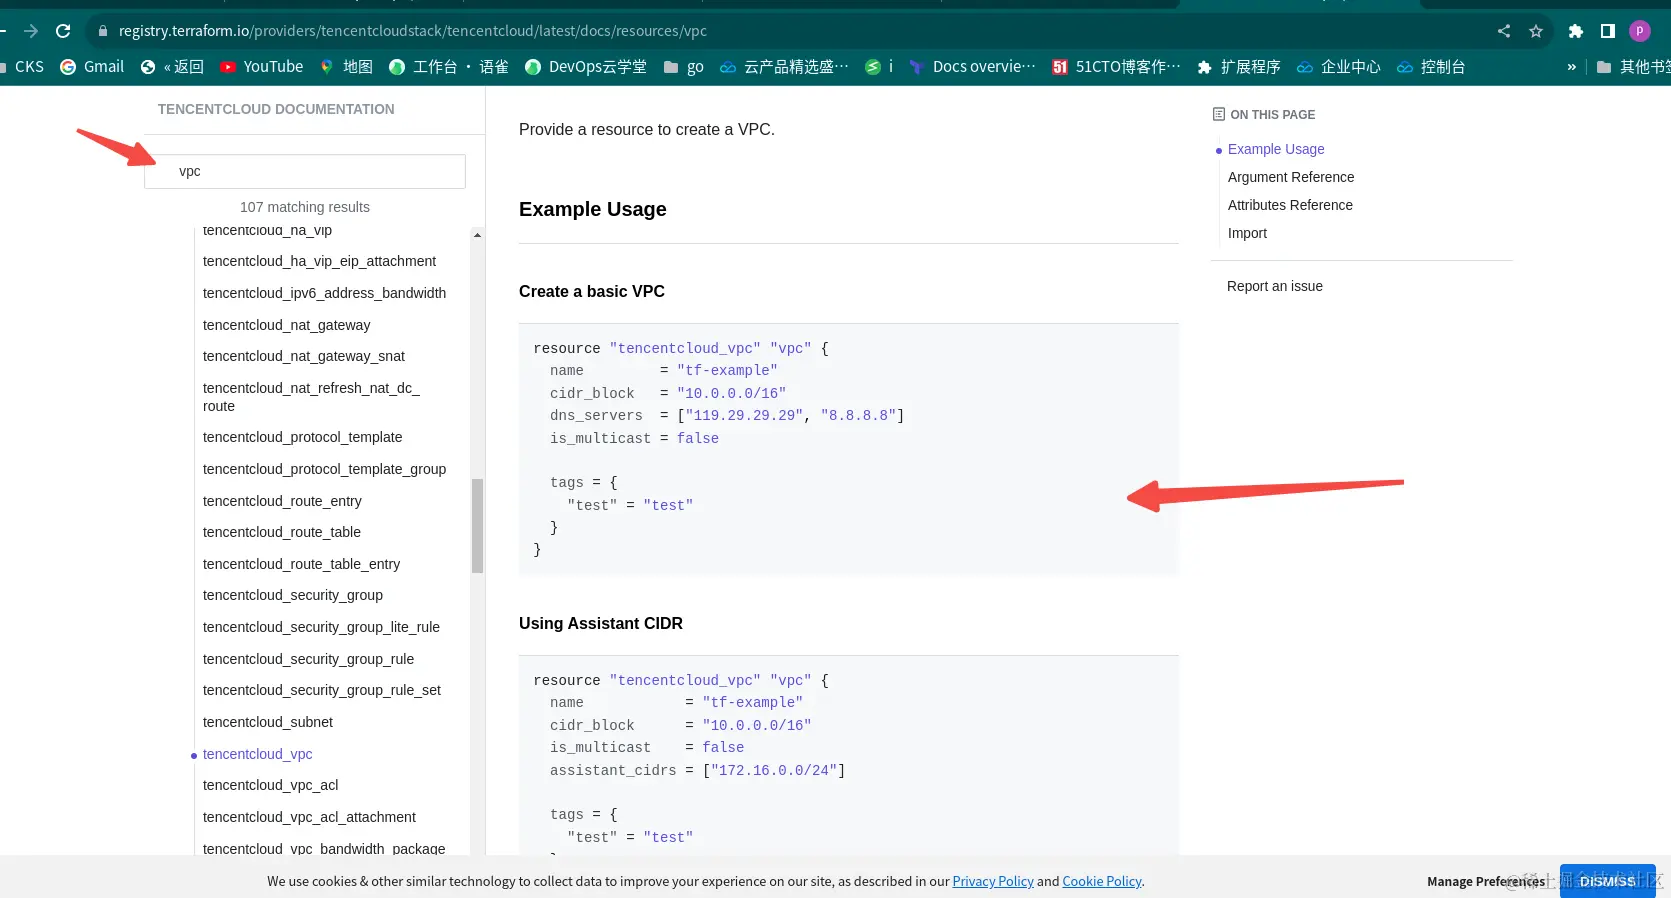Click the browser forward arrow
The image size is (1671, 898).
31,31
